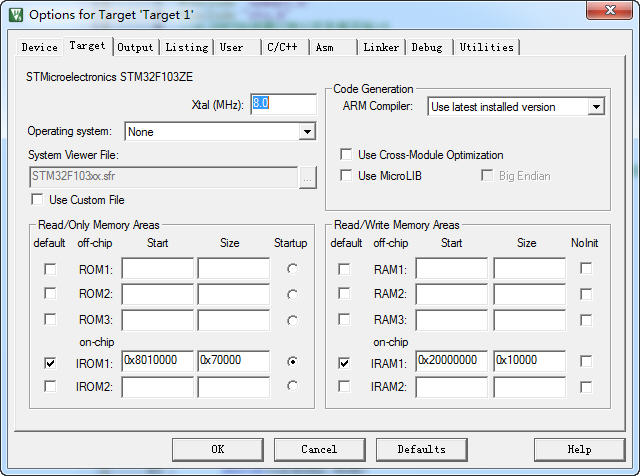
Task: Click the ROM3 Size field
Action: pos(233,320)
